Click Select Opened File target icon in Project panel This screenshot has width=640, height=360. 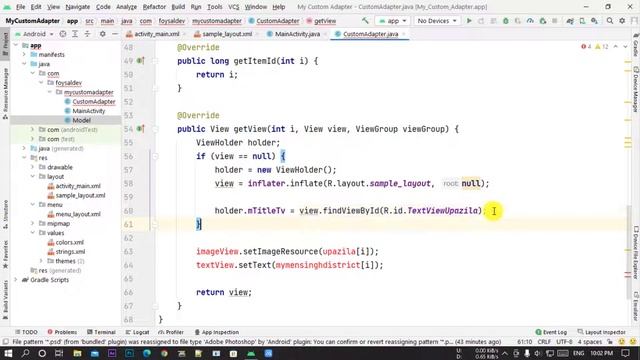(63, 34)
